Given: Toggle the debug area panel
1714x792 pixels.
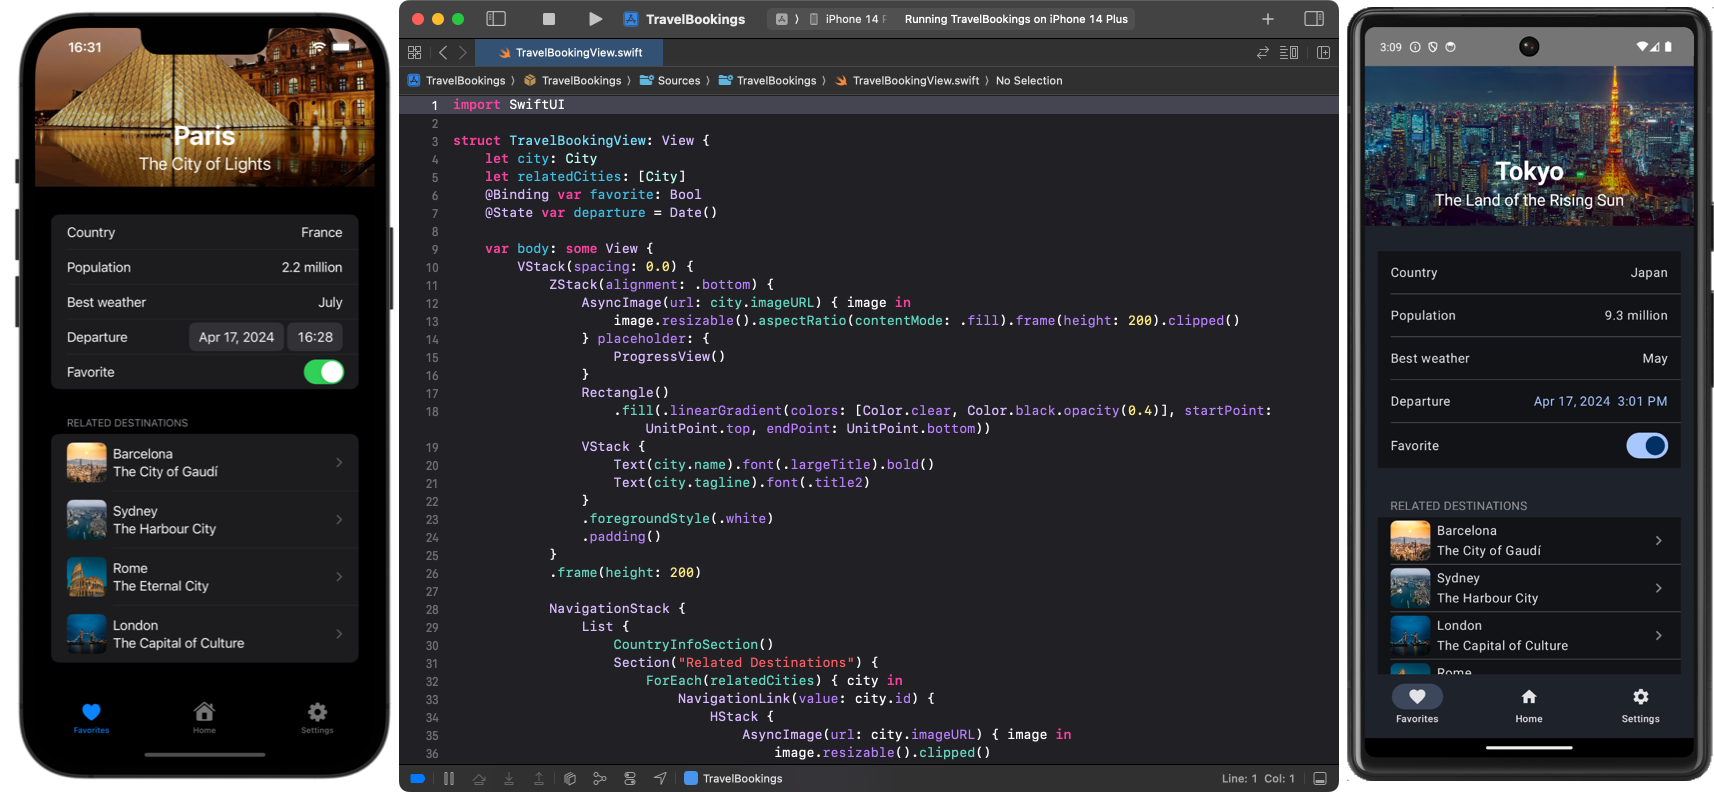Looking at the screenshot, I should click(x=1320, y=778).
